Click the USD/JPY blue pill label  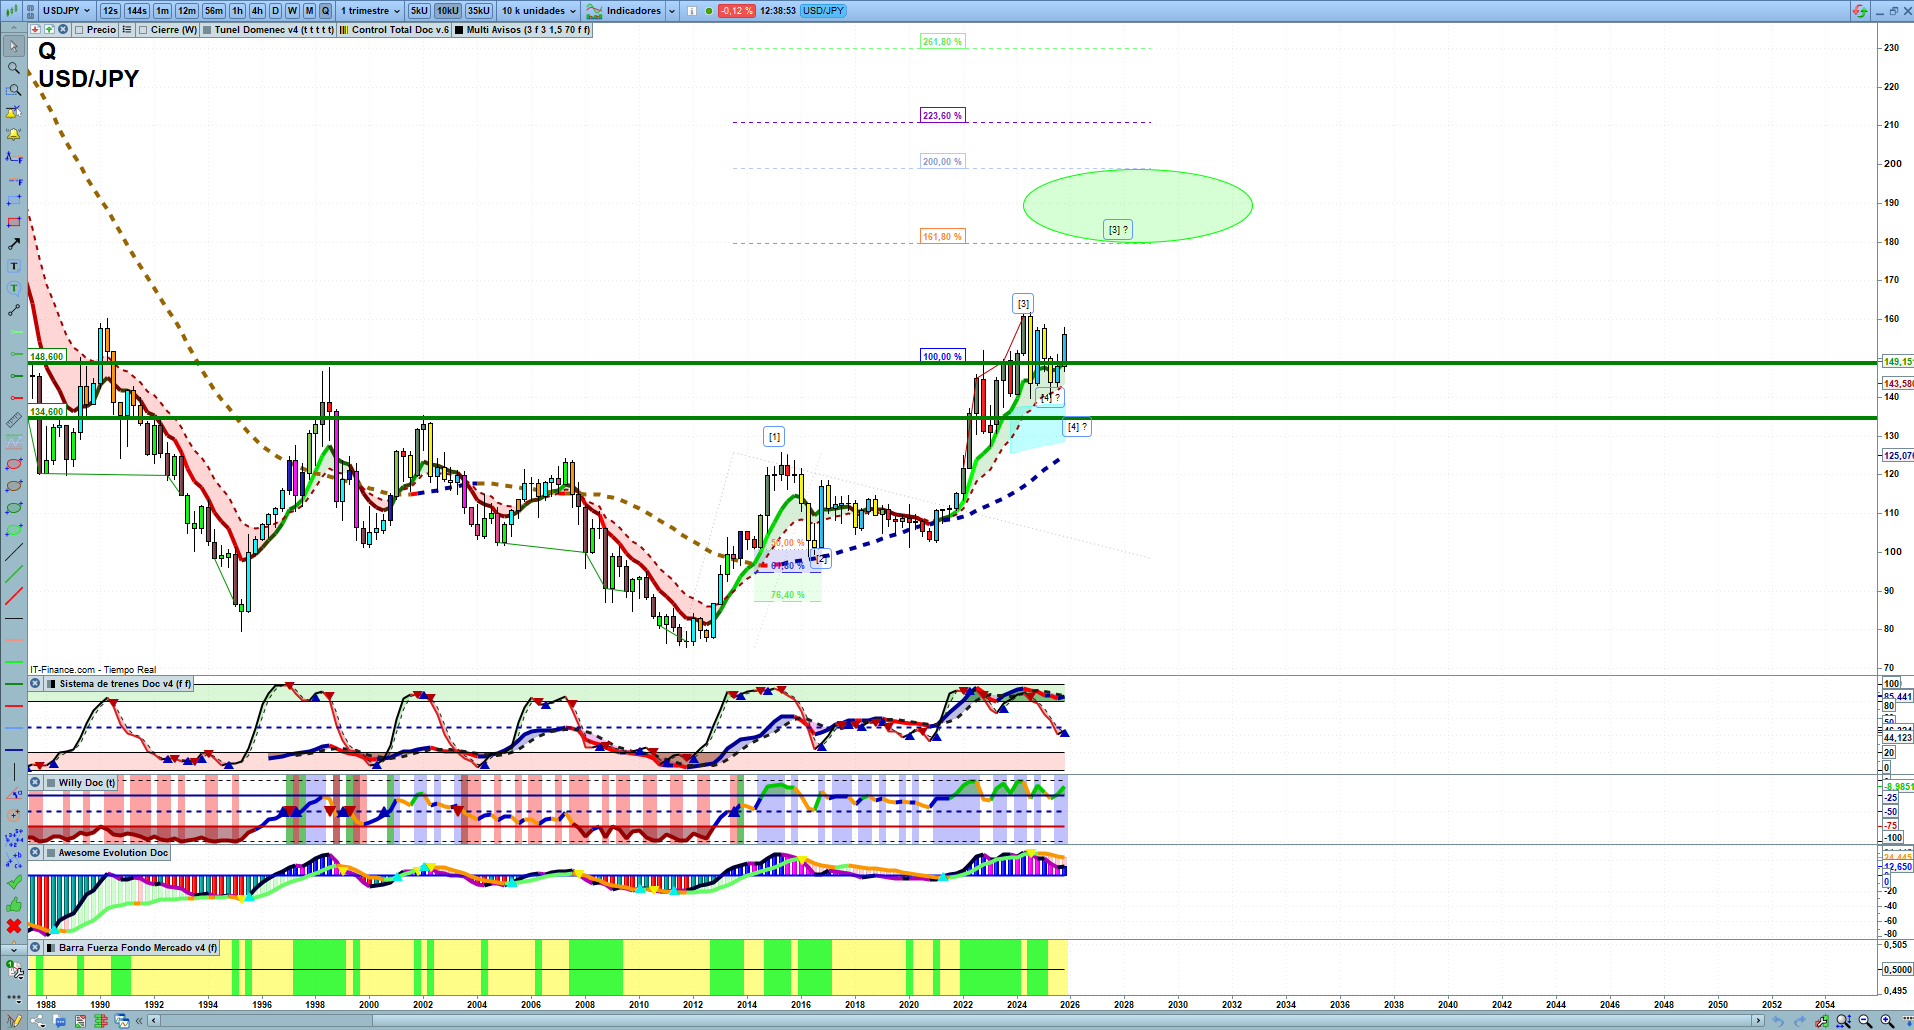click(824, 11)
